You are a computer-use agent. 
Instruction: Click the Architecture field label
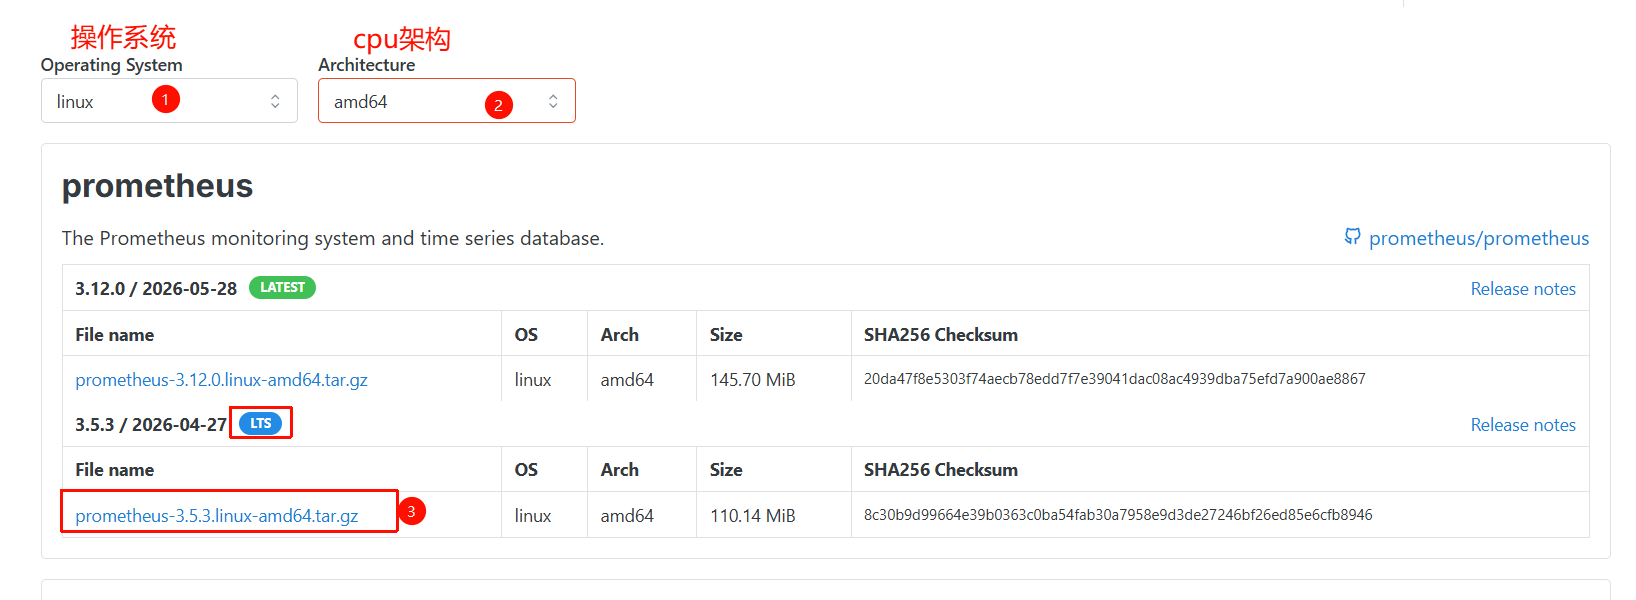[x=367, y=65]
